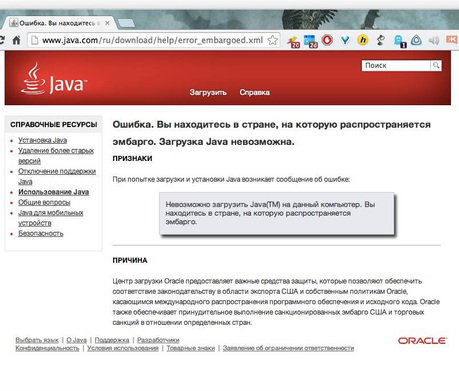Open the Безопасность sidebar link
459x391 pixels.
pyautogui.click(x=40, y=233)
